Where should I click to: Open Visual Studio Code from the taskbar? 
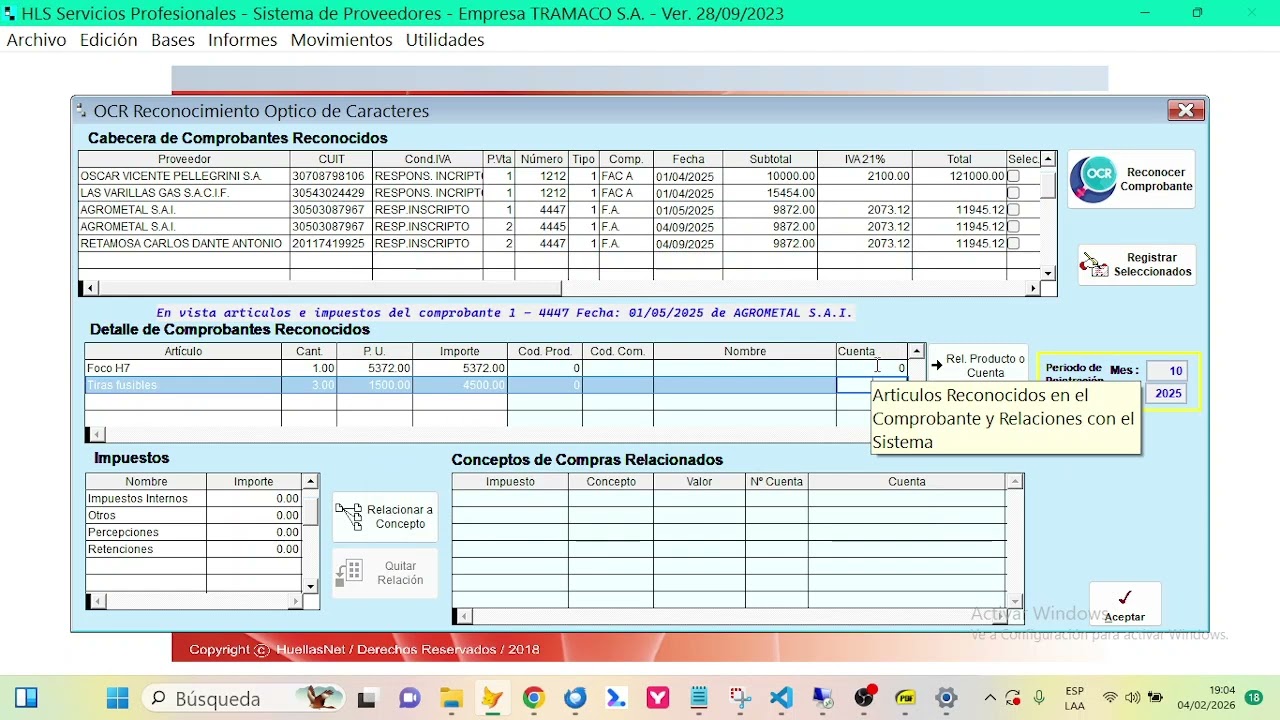pos(781,698)
